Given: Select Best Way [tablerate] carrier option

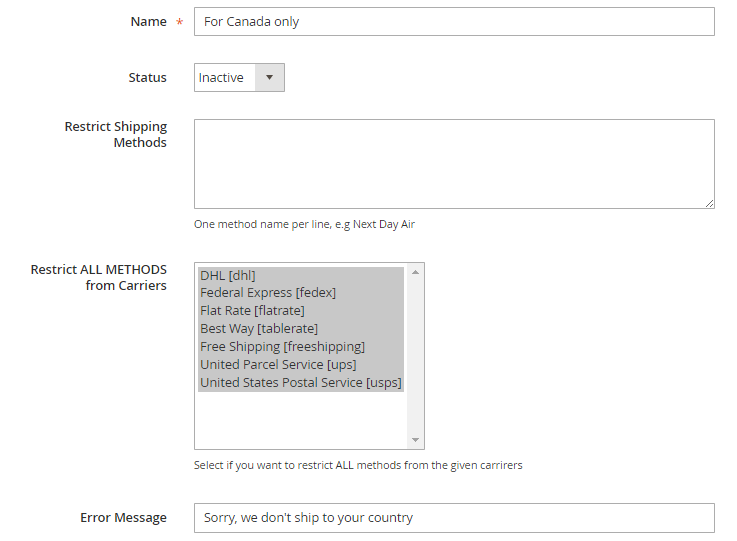Looking at the screenshot, I should (x=301, y=329).
